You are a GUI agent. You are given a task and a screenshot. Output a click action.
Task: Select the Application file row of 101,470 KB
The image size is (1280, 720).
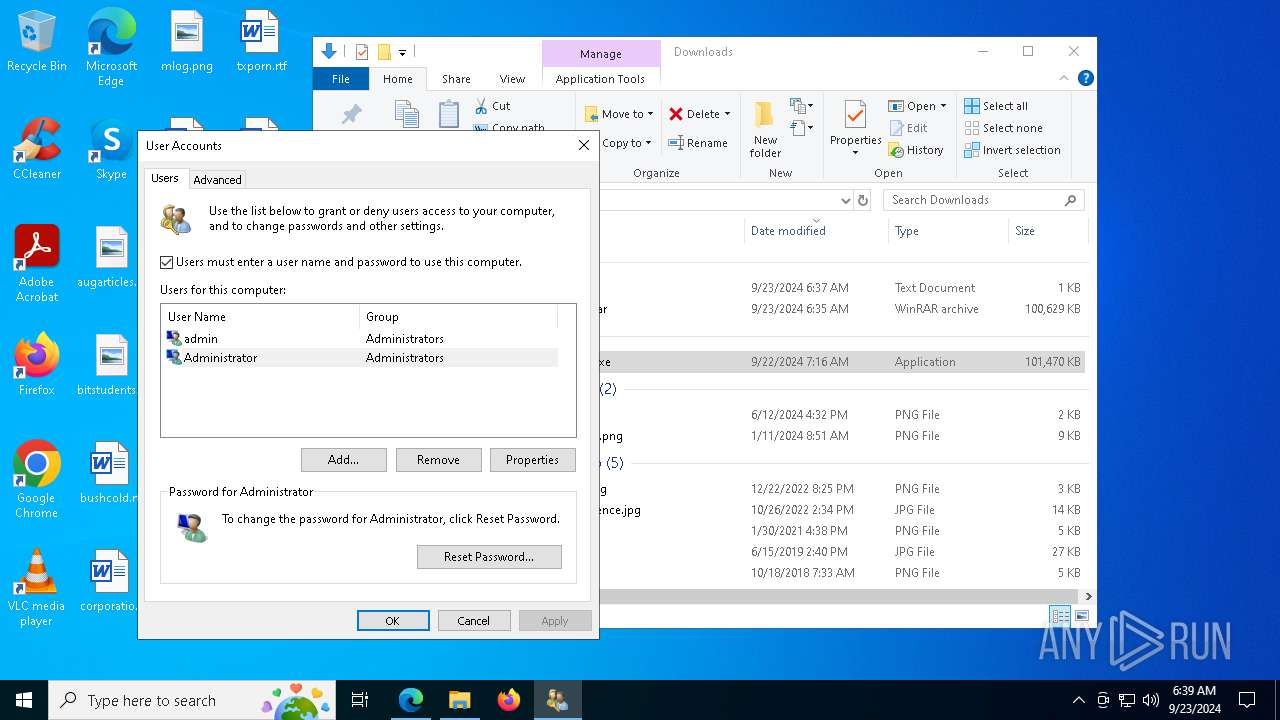click(x=842, y=362)
